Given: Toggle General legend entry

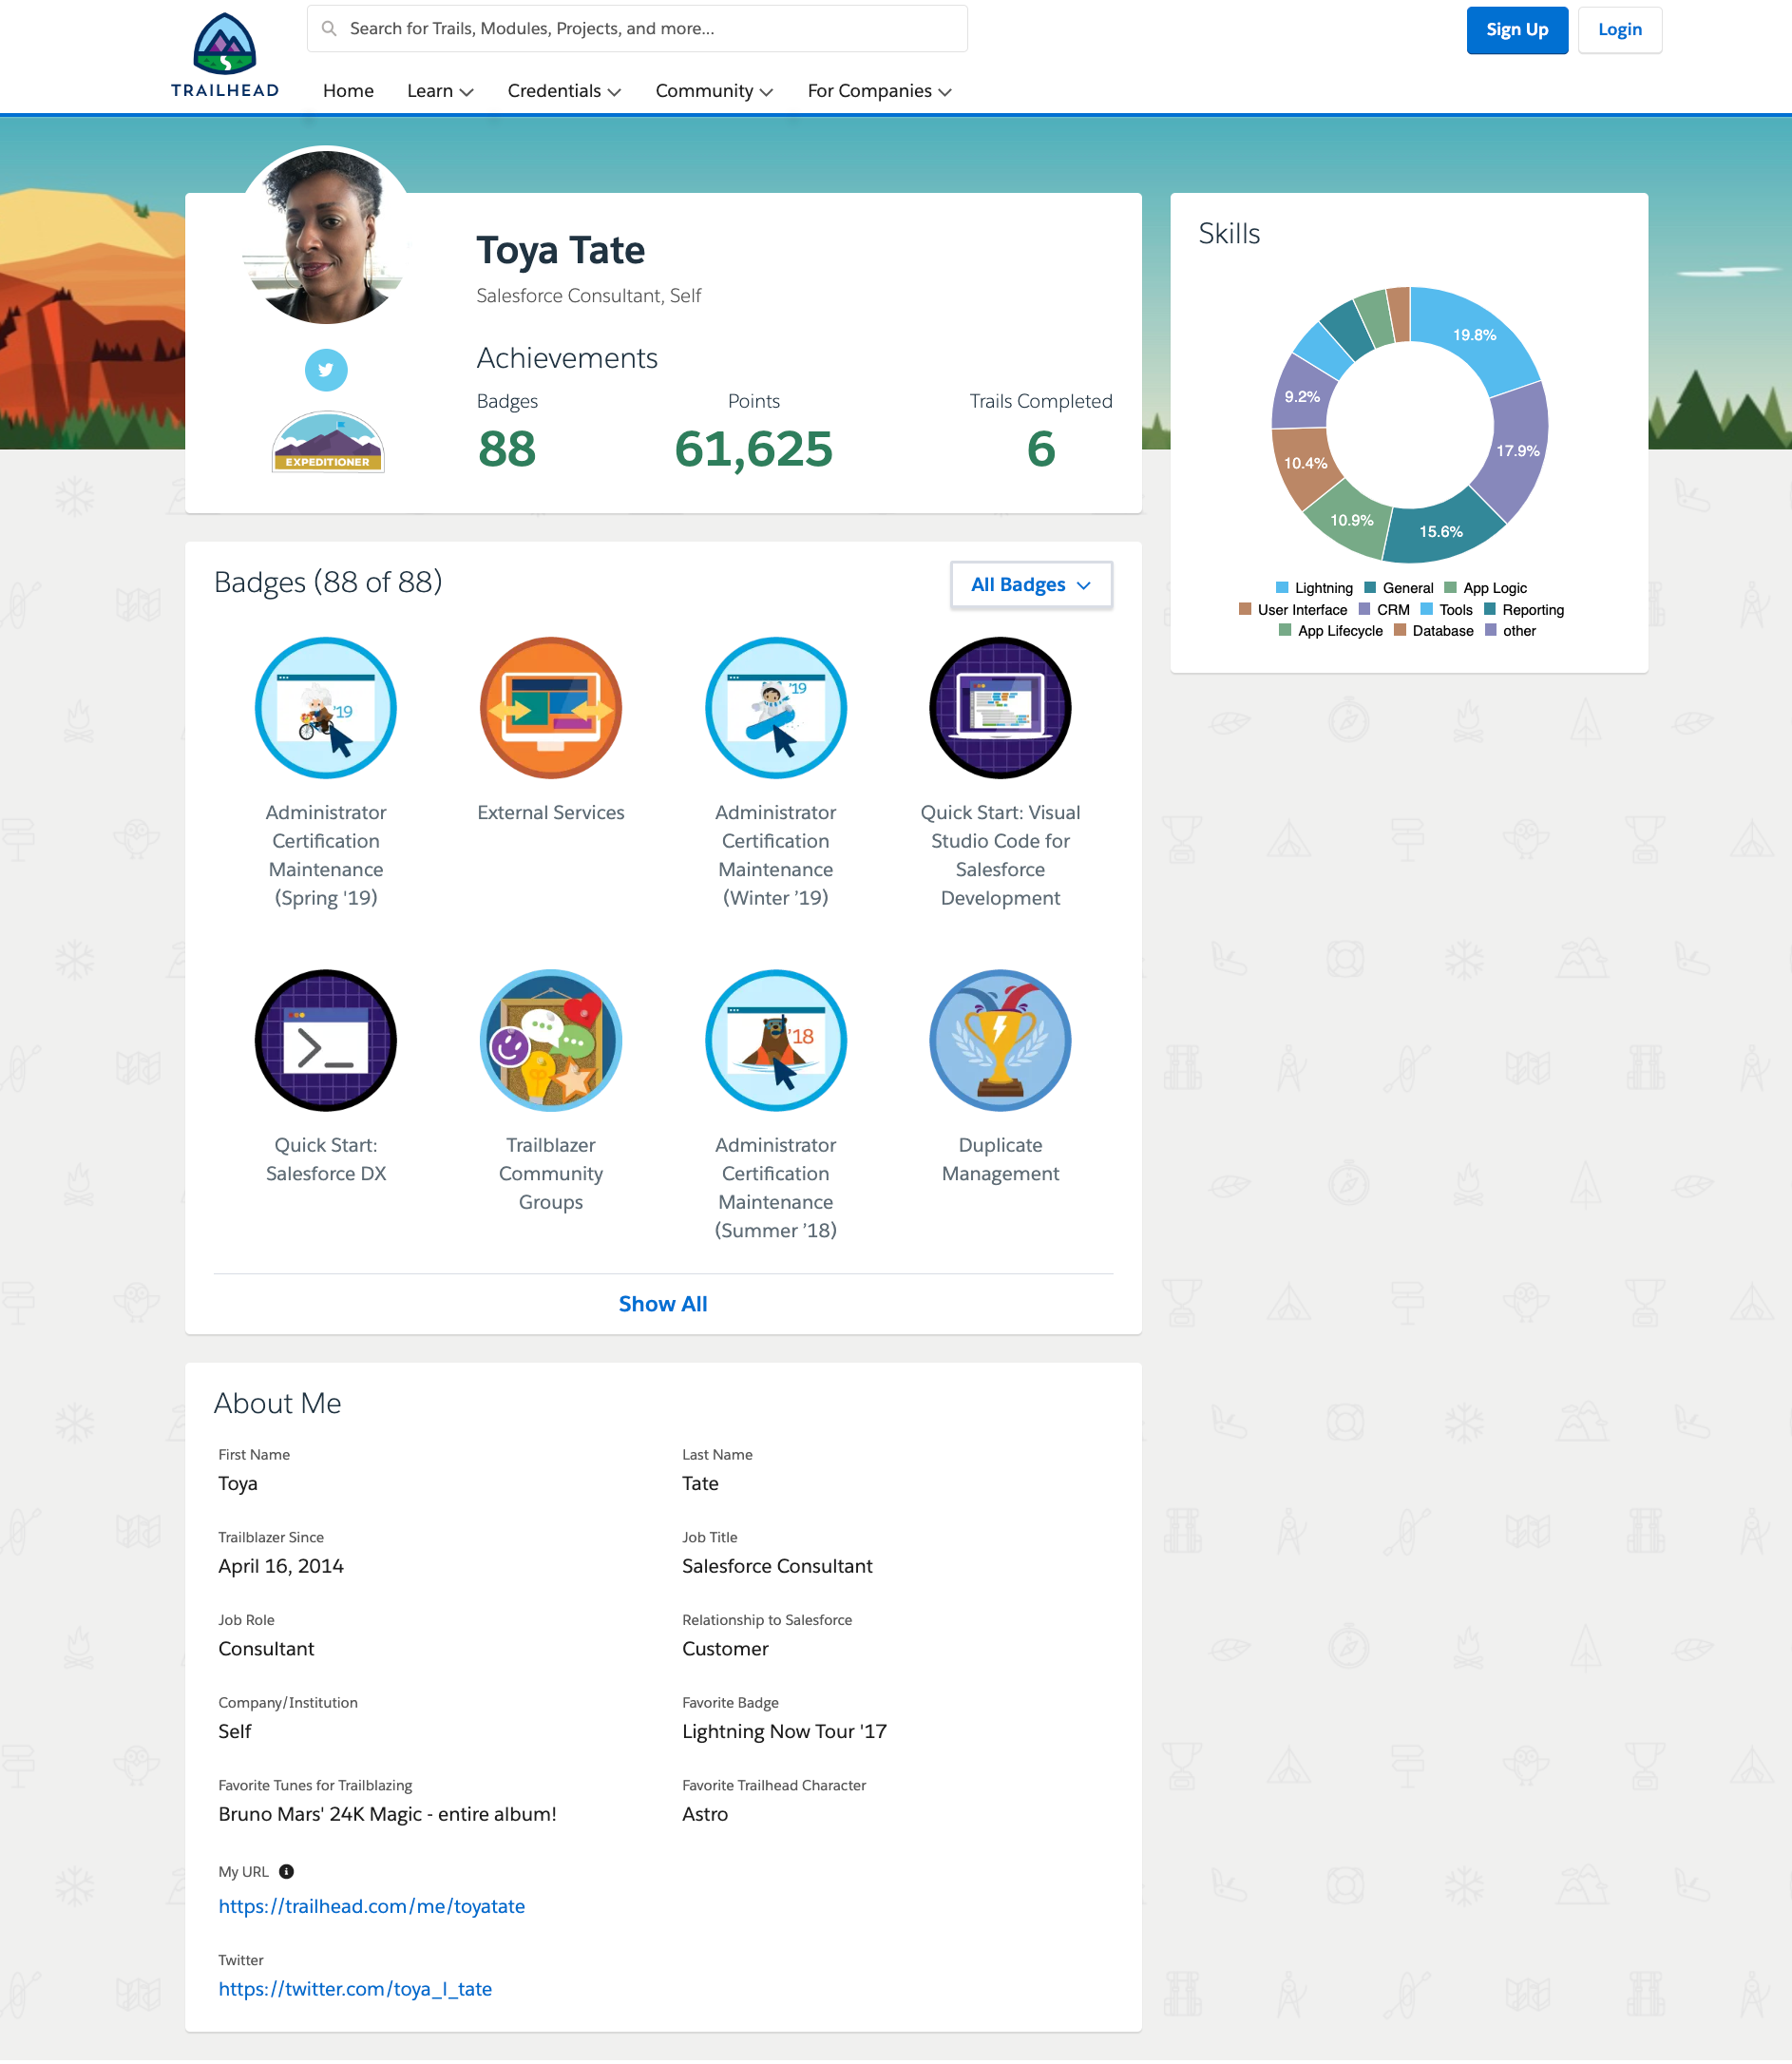Looking at the screenshot, I should [1399, 588].
